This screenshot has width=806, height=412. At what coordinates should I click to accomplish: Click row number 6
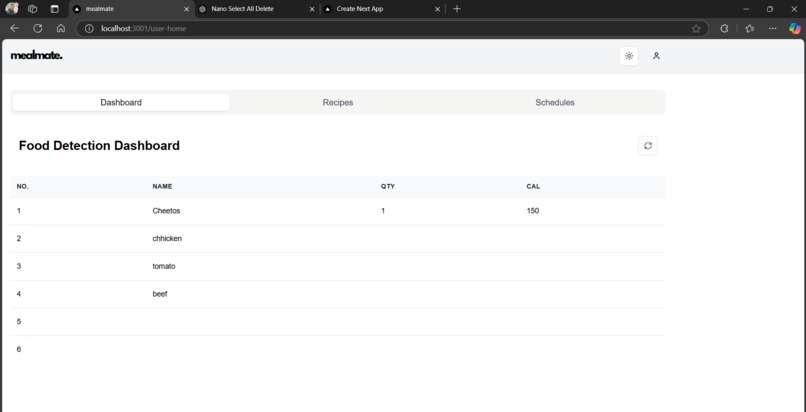[19, 349]
